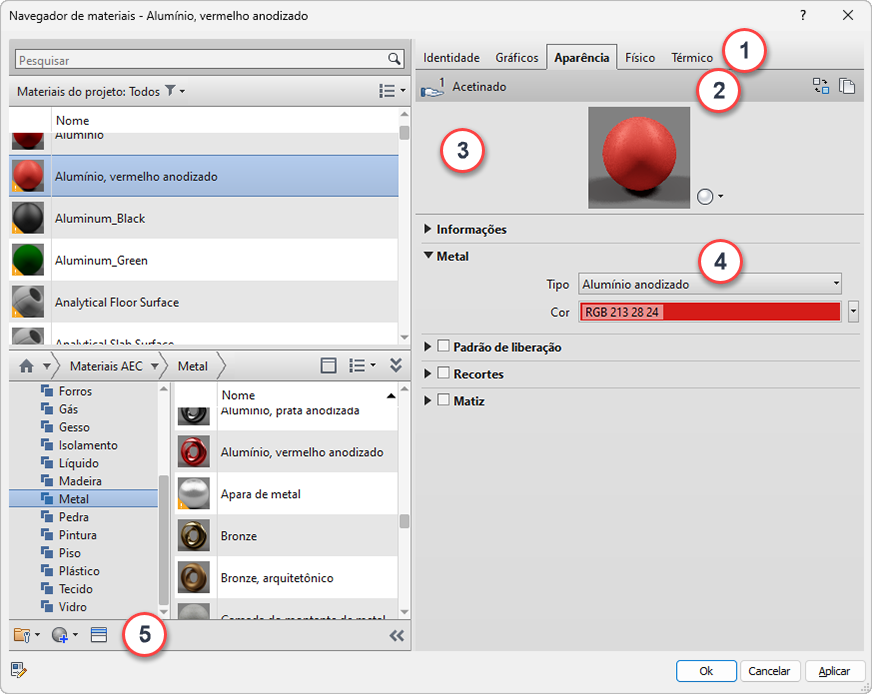Image resolution: width=872 pixels, height=694 pixels.
Task: Select the Metal library category
Action: pos(83,499)
